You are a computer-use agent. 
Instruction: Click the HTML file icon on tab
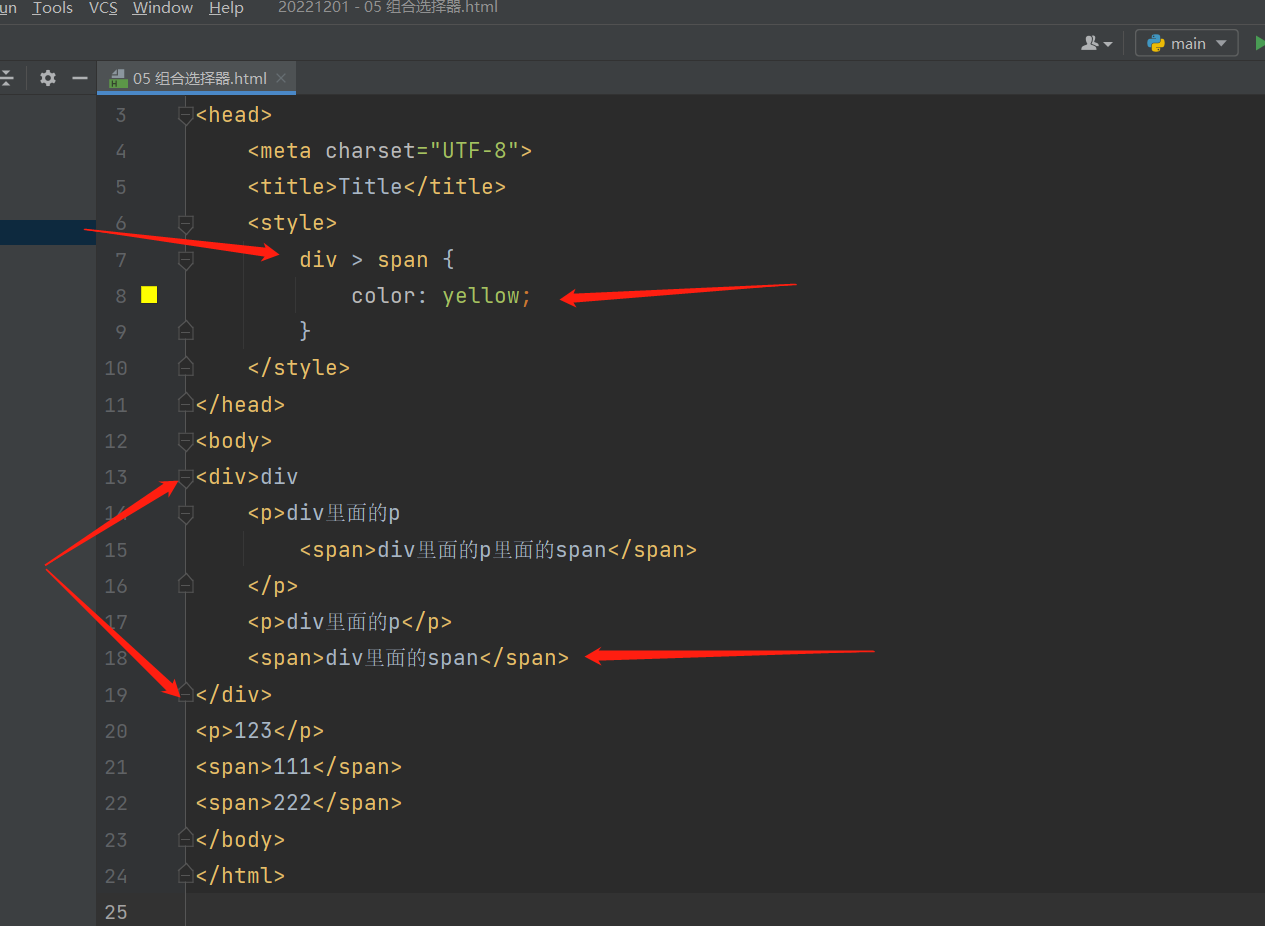118,78
